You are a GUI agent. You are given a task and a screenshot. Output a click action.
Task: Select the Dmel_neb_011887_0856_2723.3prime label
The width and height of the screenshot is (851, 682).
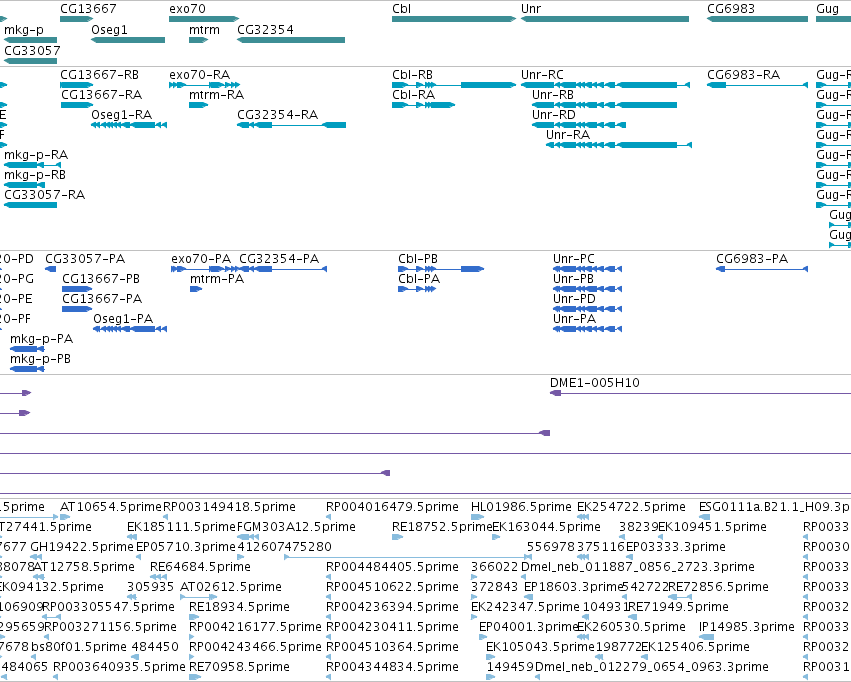638,566
